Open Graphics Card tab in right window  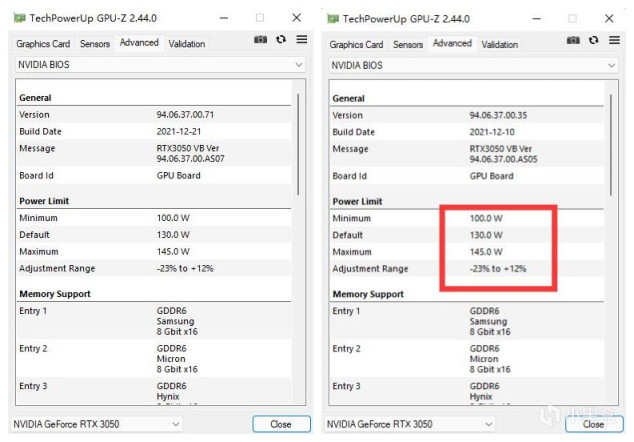click(356, 44)
